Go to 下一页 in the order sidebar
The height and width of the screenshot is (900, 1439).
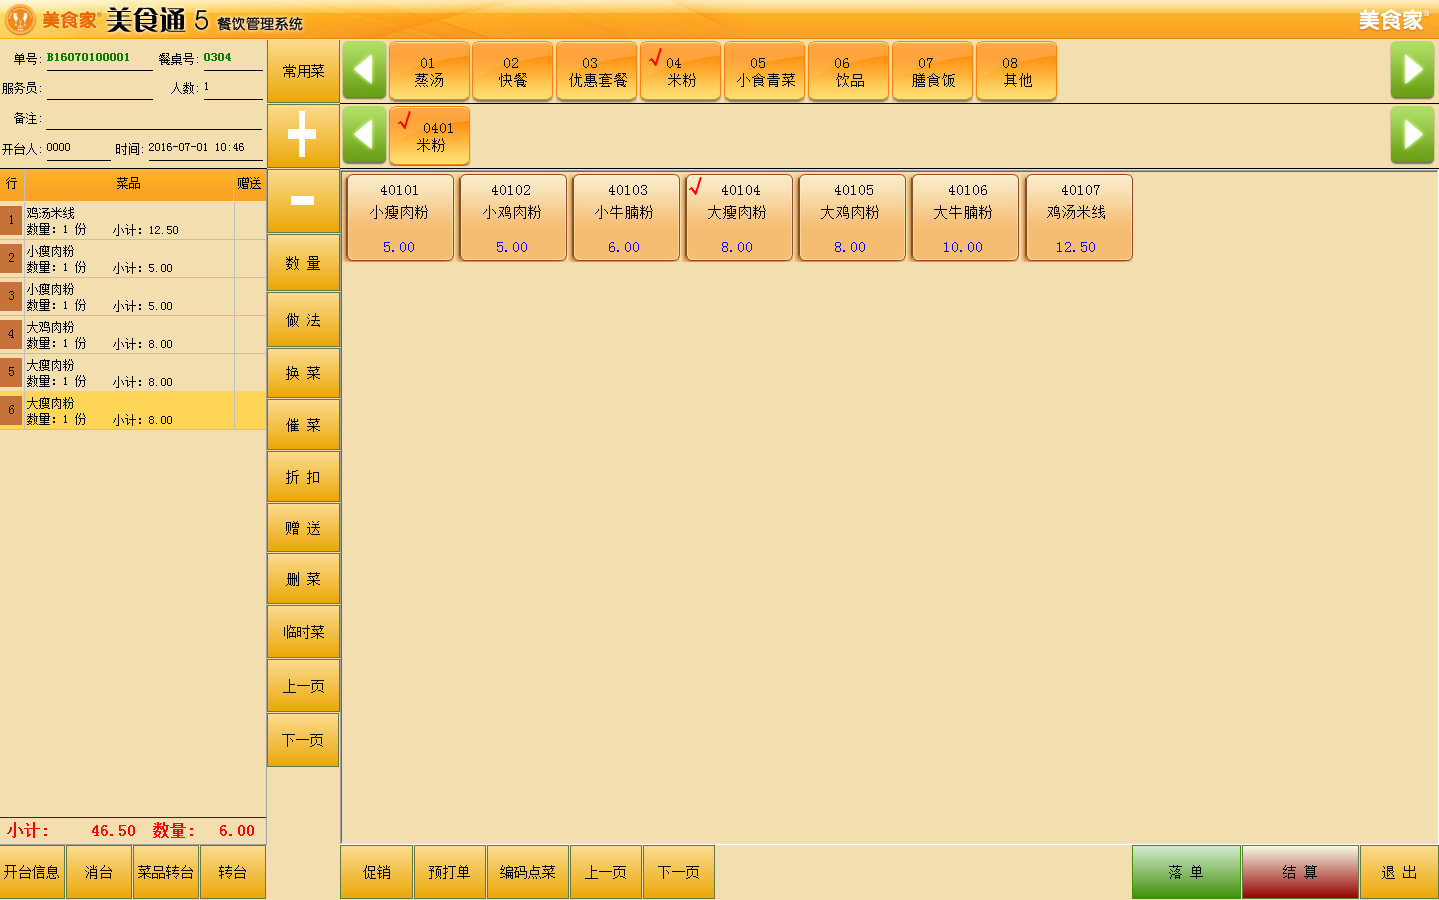(303, 740)
